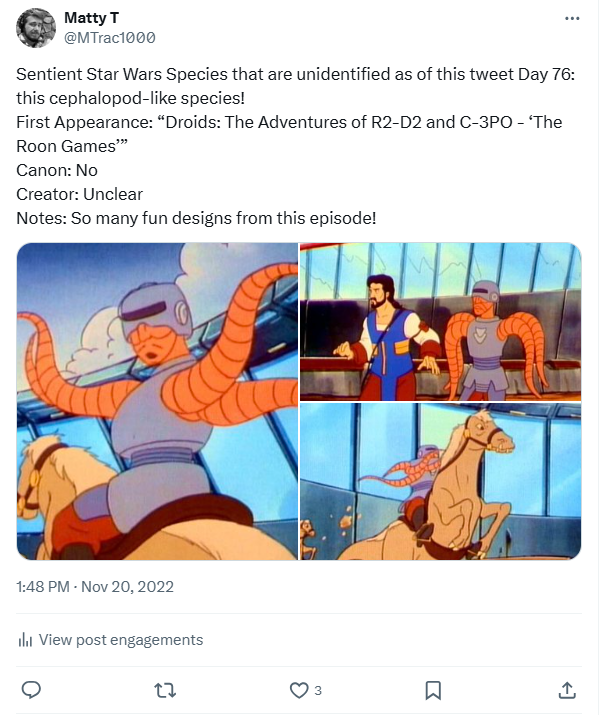Open the three-dot more options menu
The image size is (599, 715).
coord(572,19)
